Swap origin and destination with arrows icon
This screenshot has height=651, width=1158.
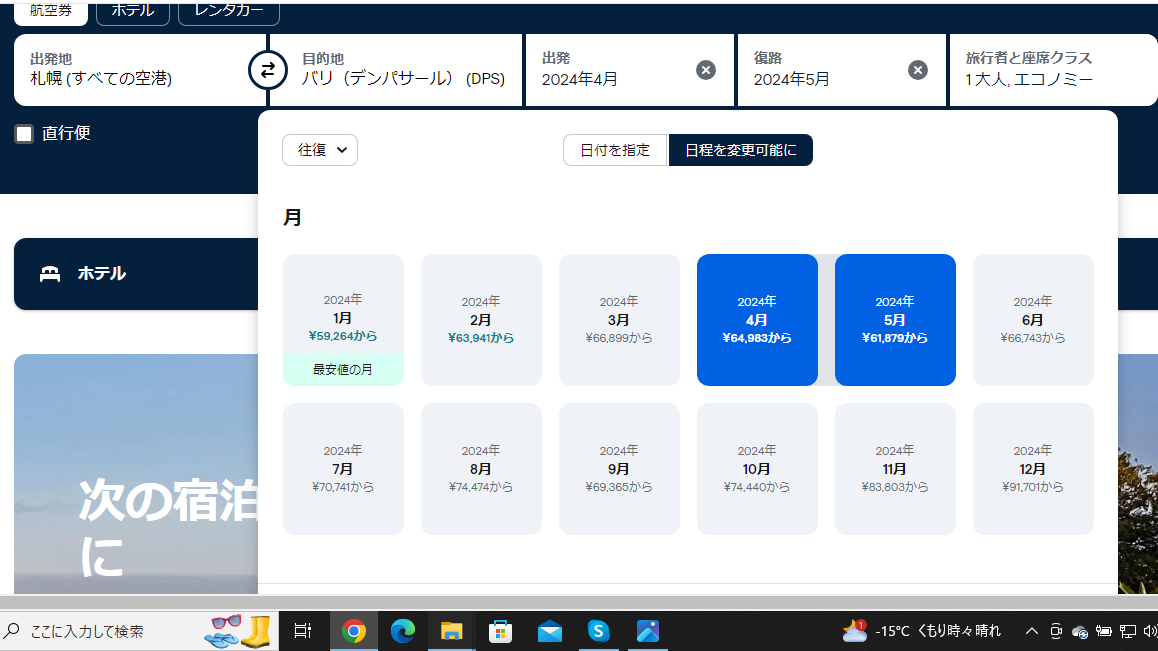pos(267,70)
